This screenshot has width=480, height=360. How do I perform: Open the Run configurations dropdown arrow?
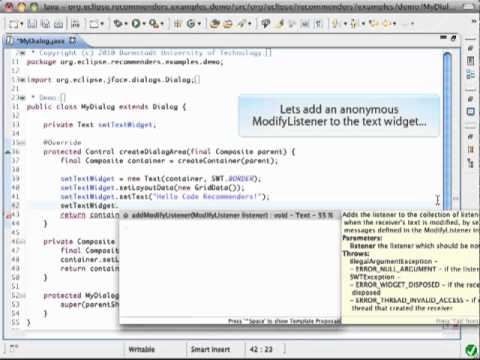click(144, 24)
